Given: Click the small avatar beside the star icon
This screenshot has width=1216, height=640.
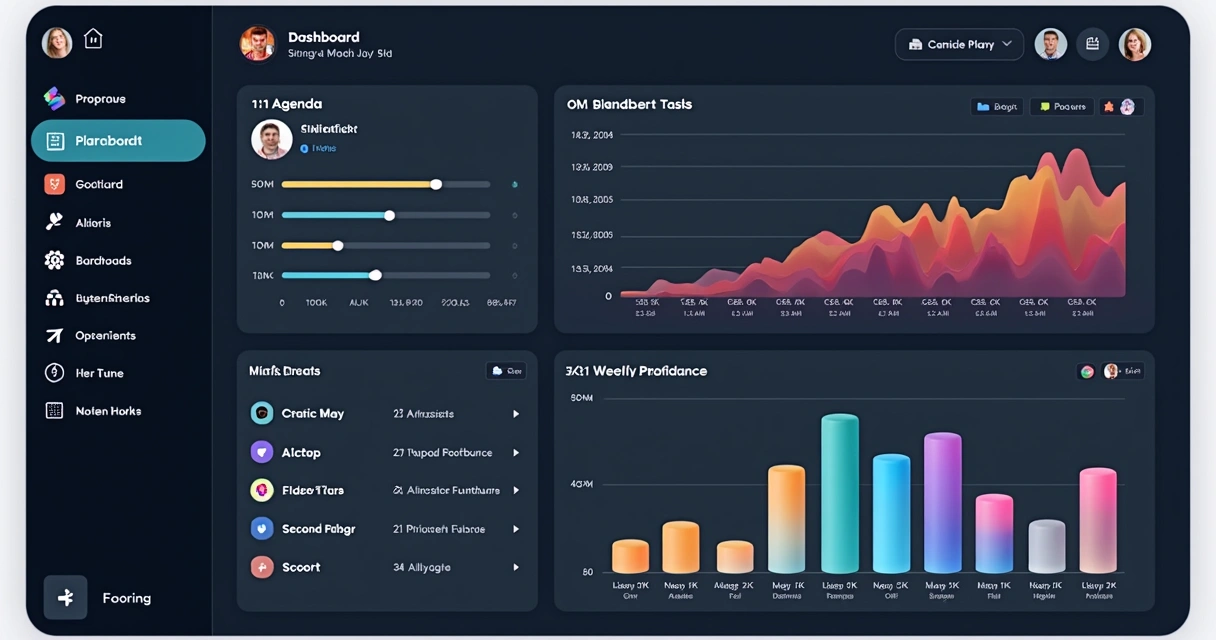Looking at the screenshot, I should pyautogui.click(x=1127, y=106).
